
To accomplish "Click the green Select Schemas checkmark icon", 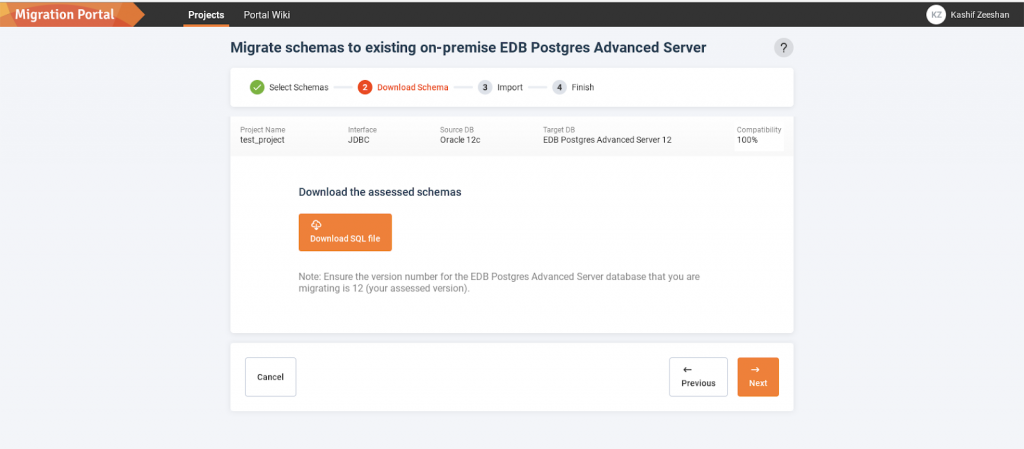I will click(257, 87).
